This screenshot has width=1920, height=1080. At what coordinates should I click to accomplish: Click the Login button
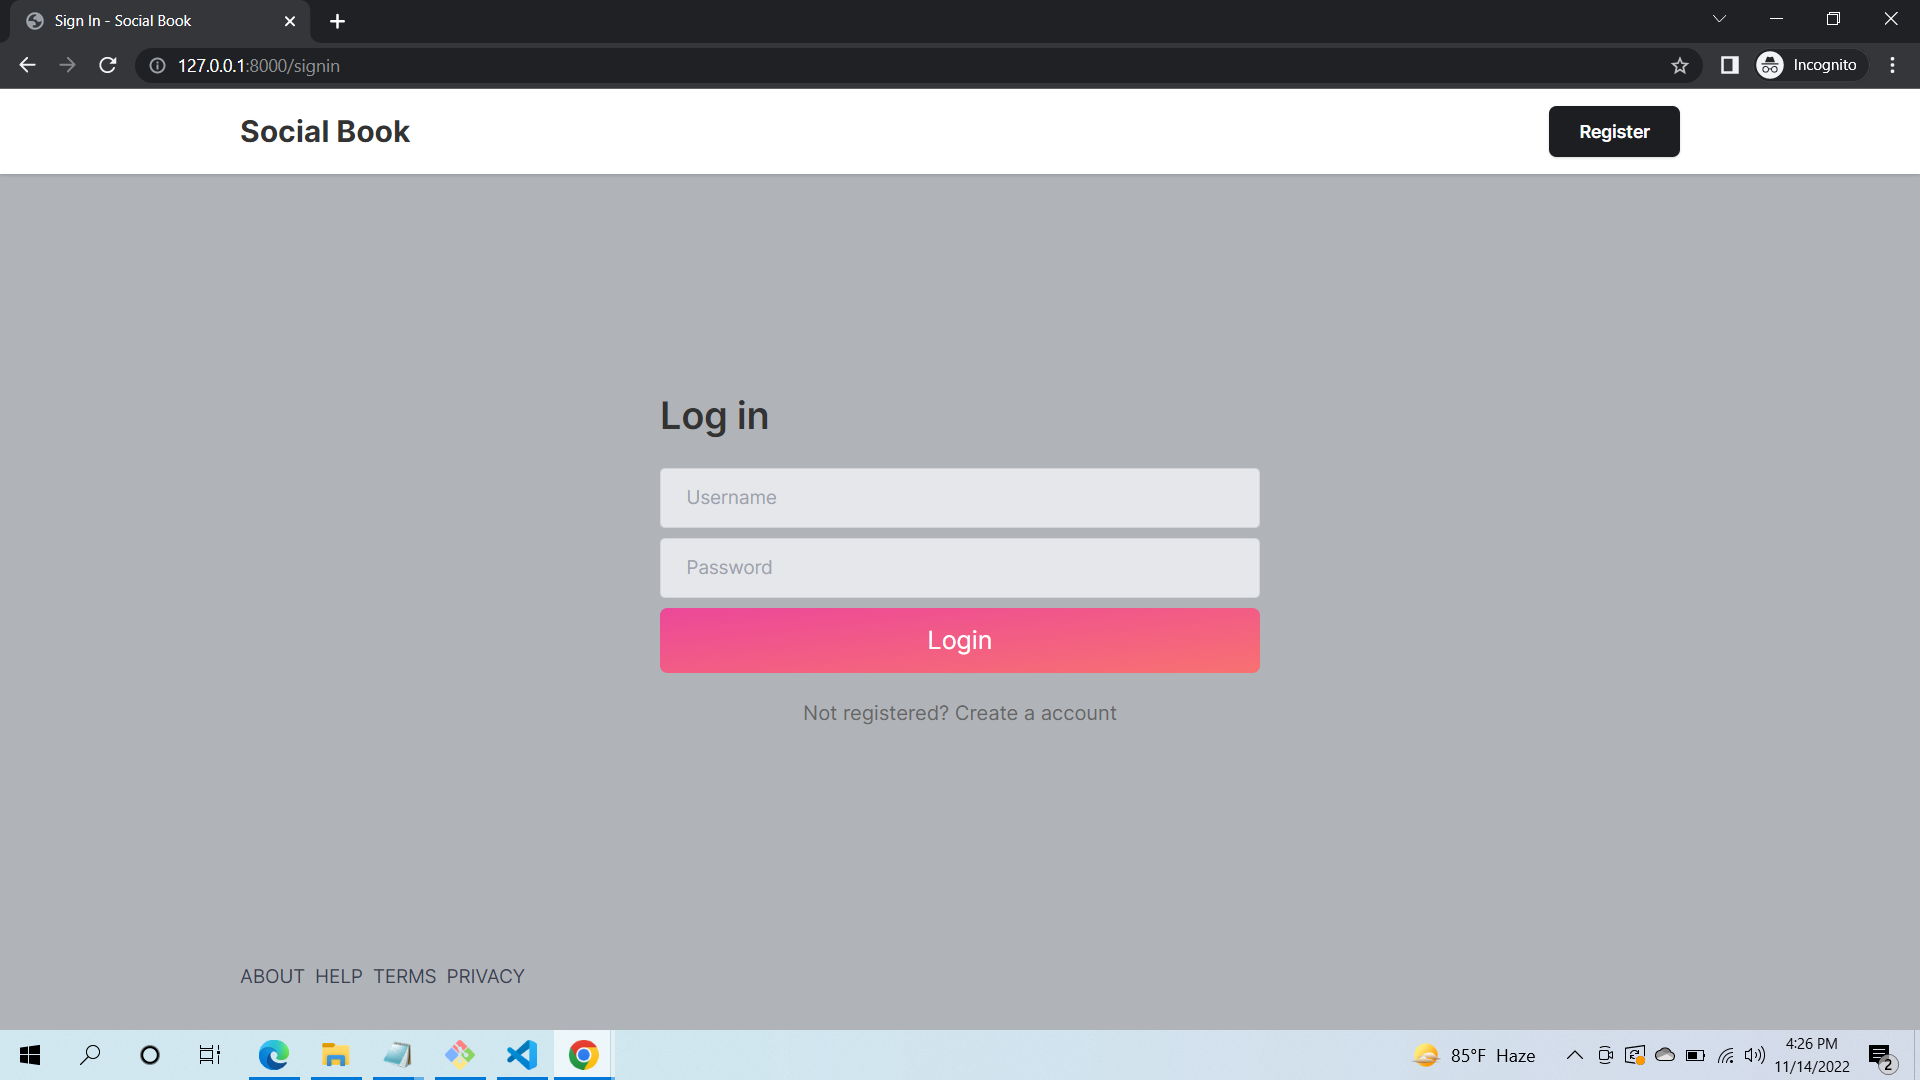click(x=959, y=640)
